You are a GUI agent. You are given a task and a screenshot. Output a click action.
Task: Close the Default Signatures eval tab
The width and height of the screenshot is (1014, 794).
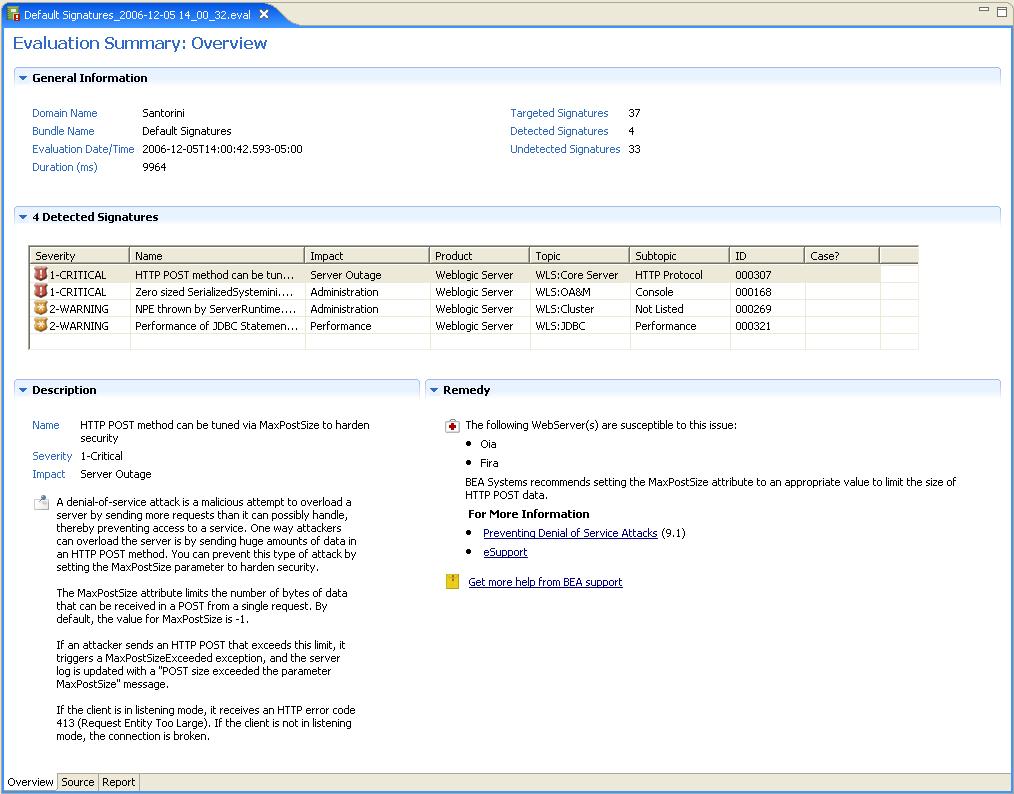tap(264, 14)
